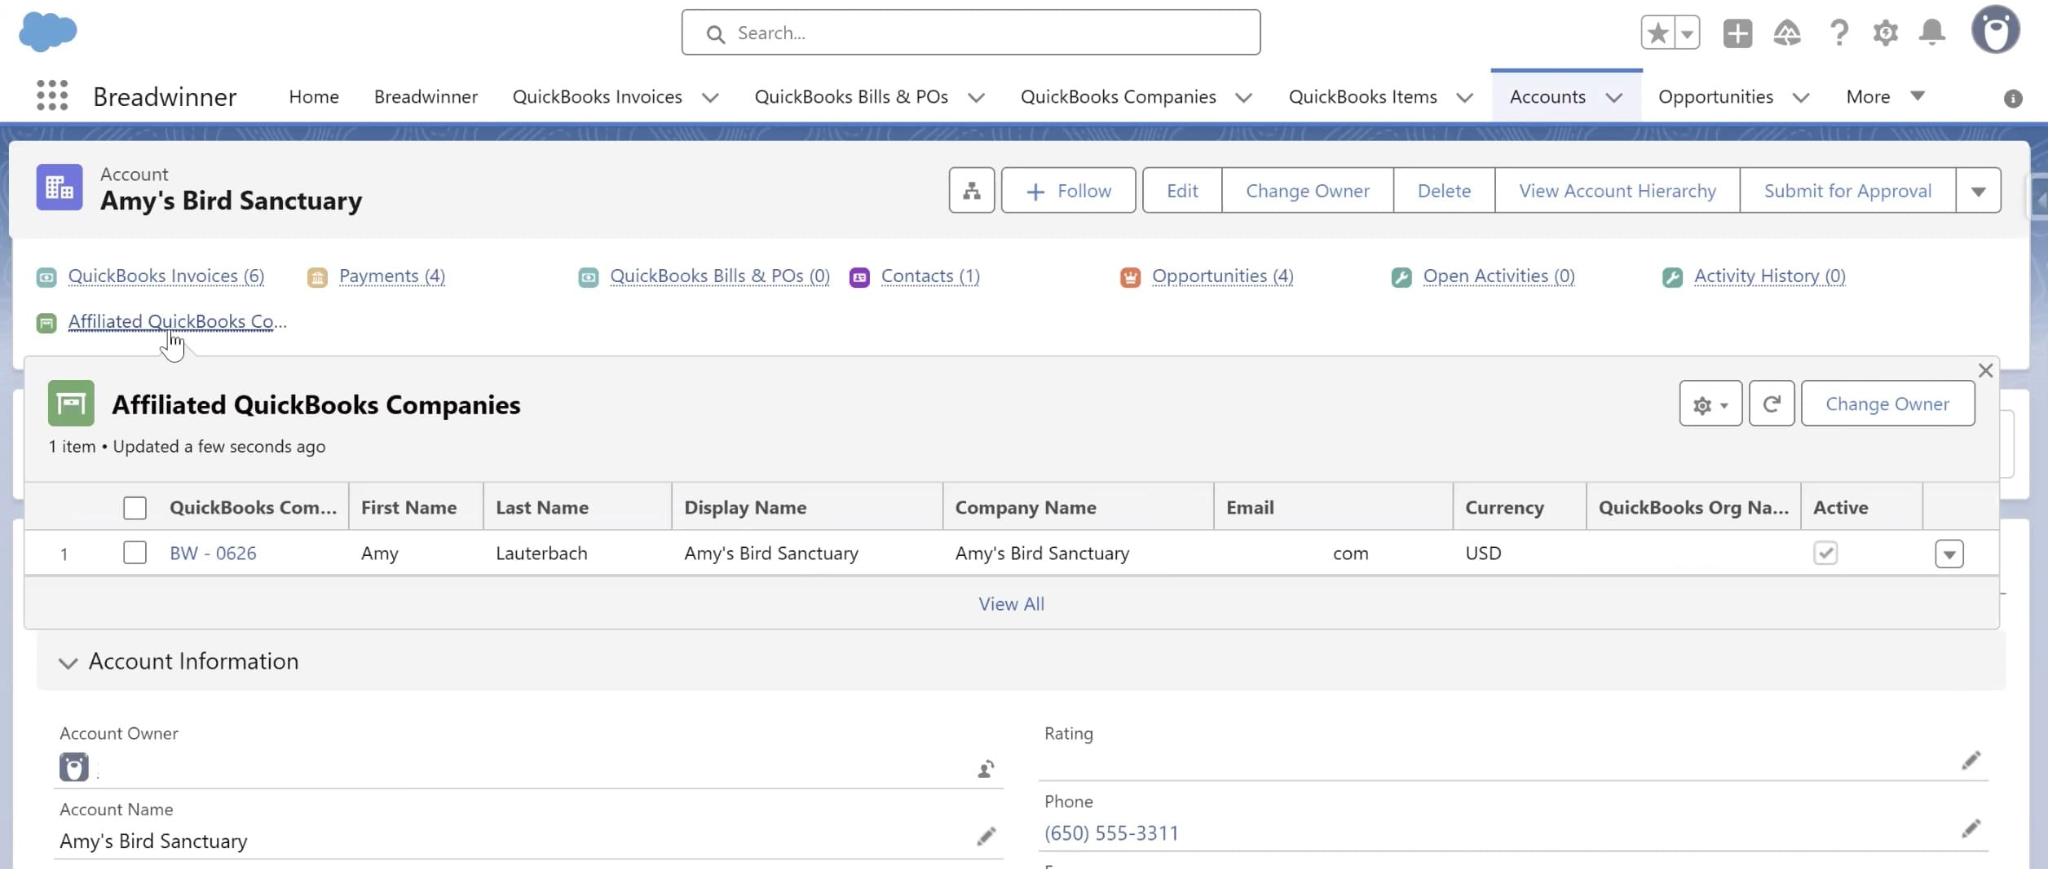Open the user profile avatar

pos(1995,30)
